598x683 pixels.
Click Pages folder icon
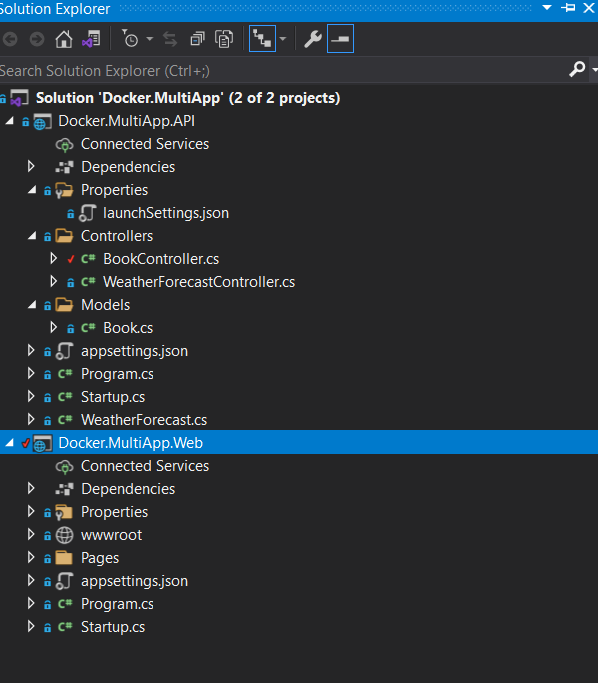click(64, 558)
